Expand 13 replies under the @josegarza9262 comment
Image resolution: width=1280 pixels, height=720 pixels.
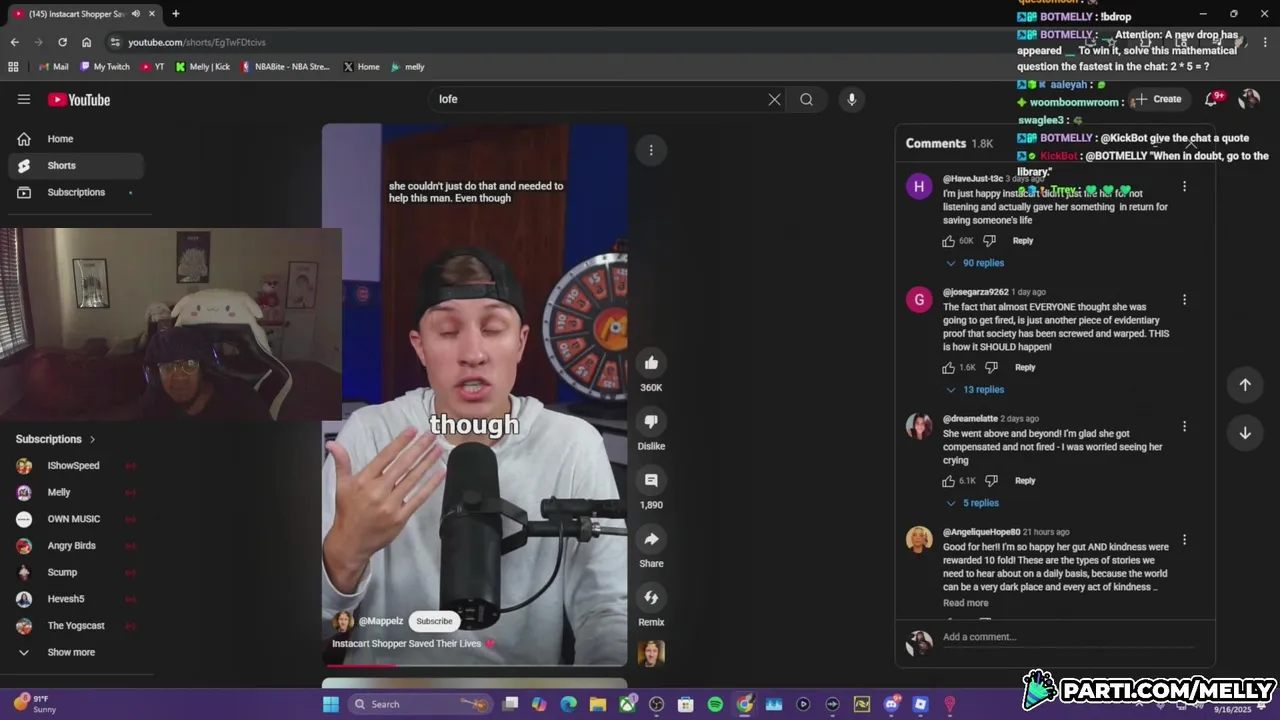975,390
